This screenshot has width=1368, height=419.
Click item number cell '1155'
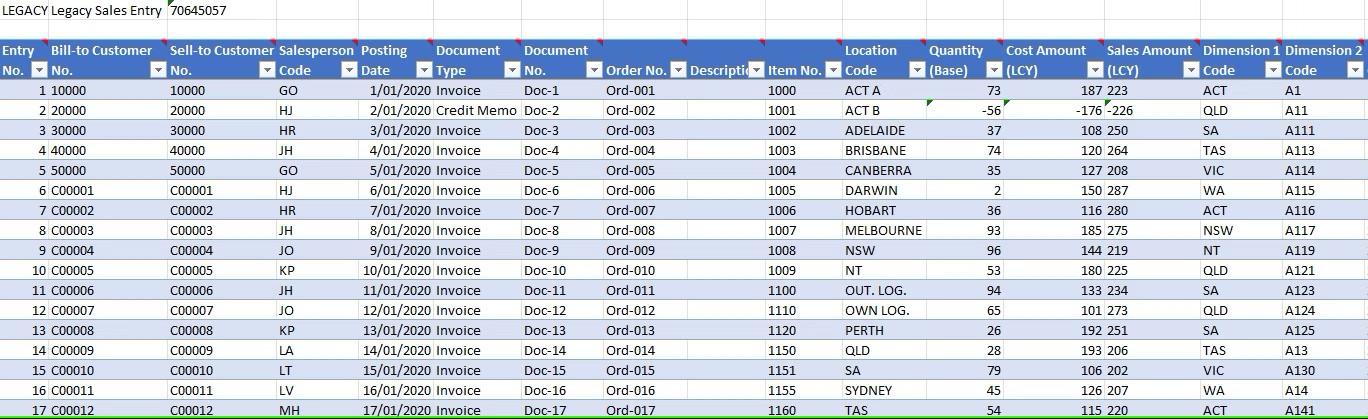[x=803, y=390]
